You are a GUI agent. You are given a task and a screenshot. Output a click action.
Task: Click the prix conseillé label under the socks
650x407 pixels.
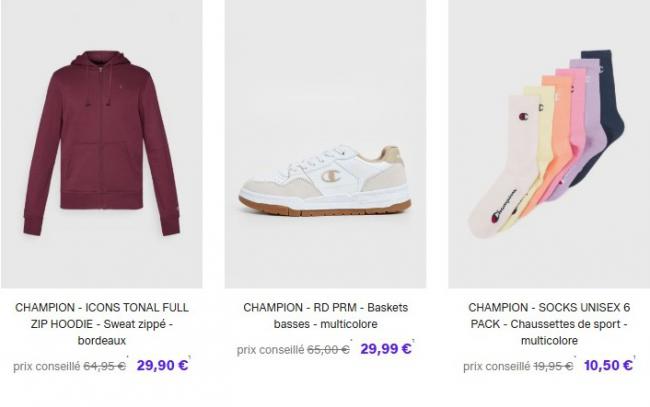coord(494,367)
